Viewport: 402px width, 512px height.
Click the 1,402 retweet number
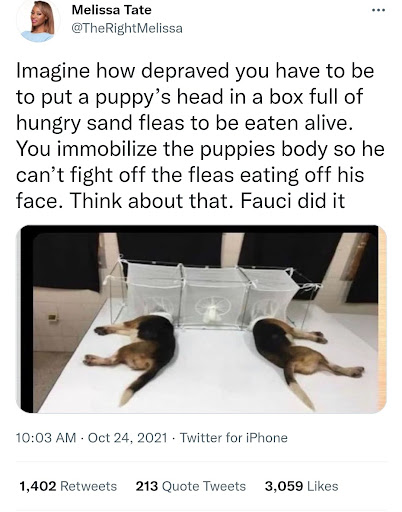tap(38, 486)
